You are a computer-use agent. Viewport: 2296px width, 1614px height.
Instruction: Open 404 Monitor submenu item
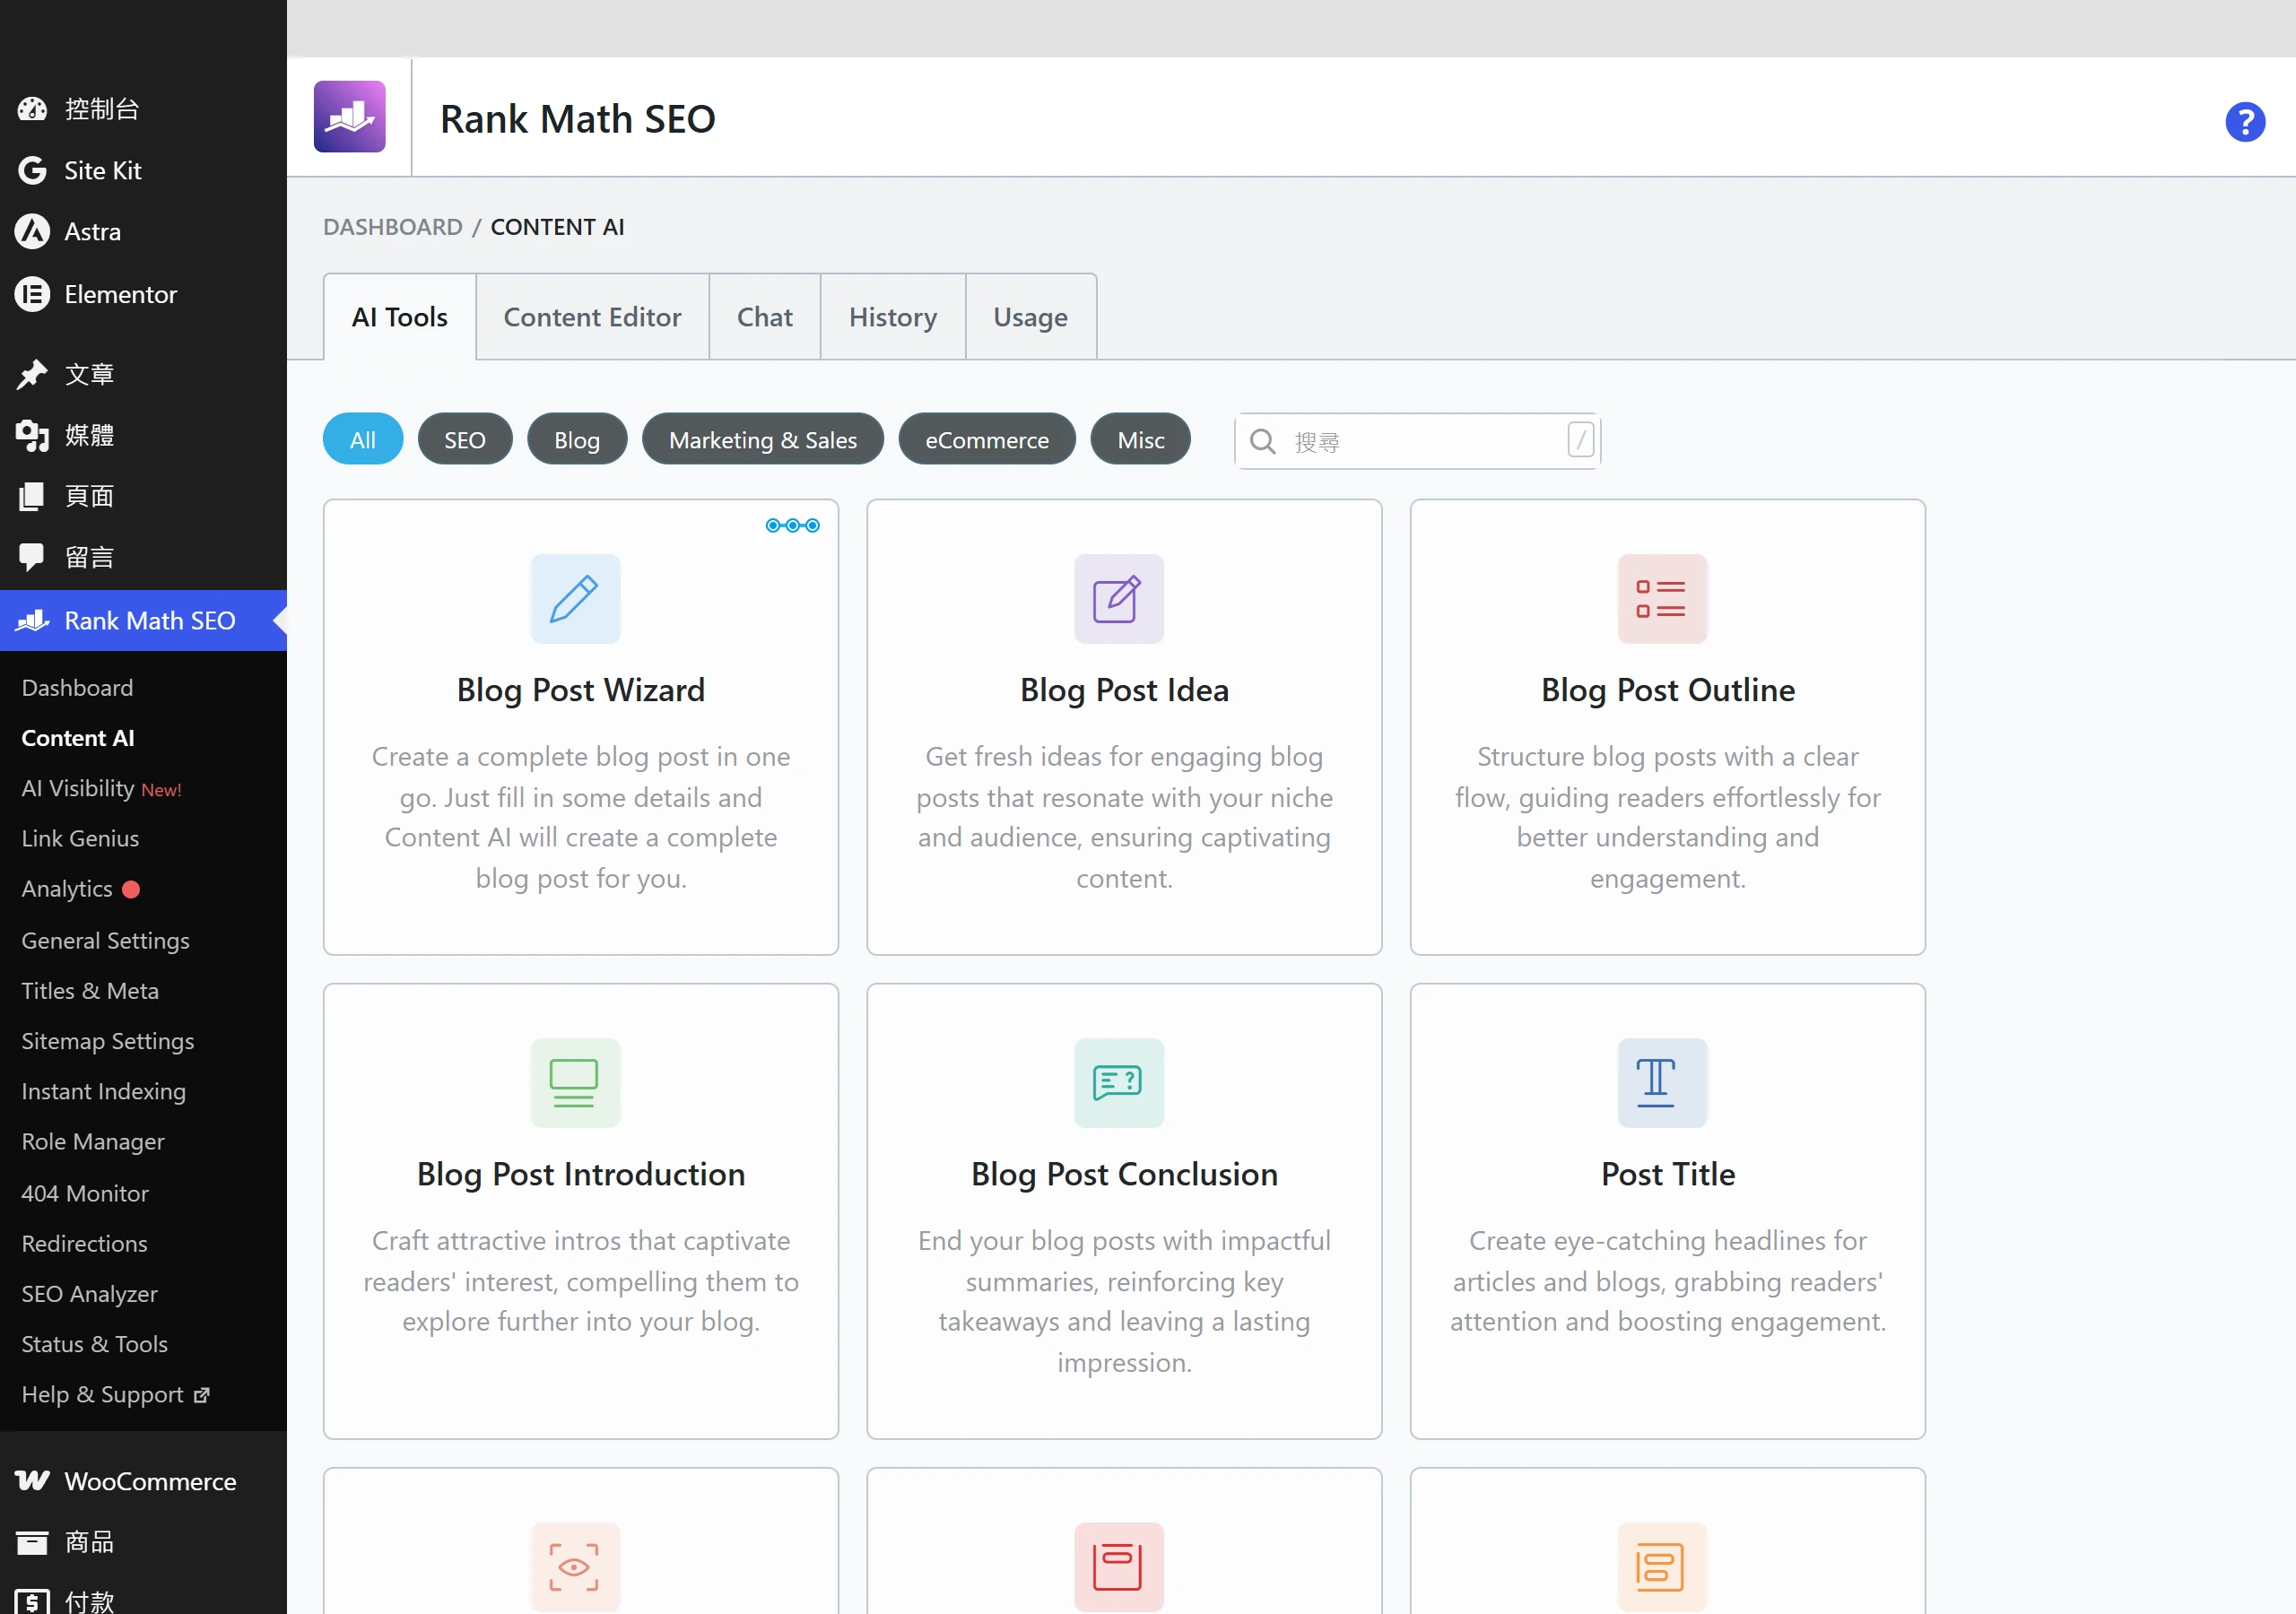(85, 1193)
